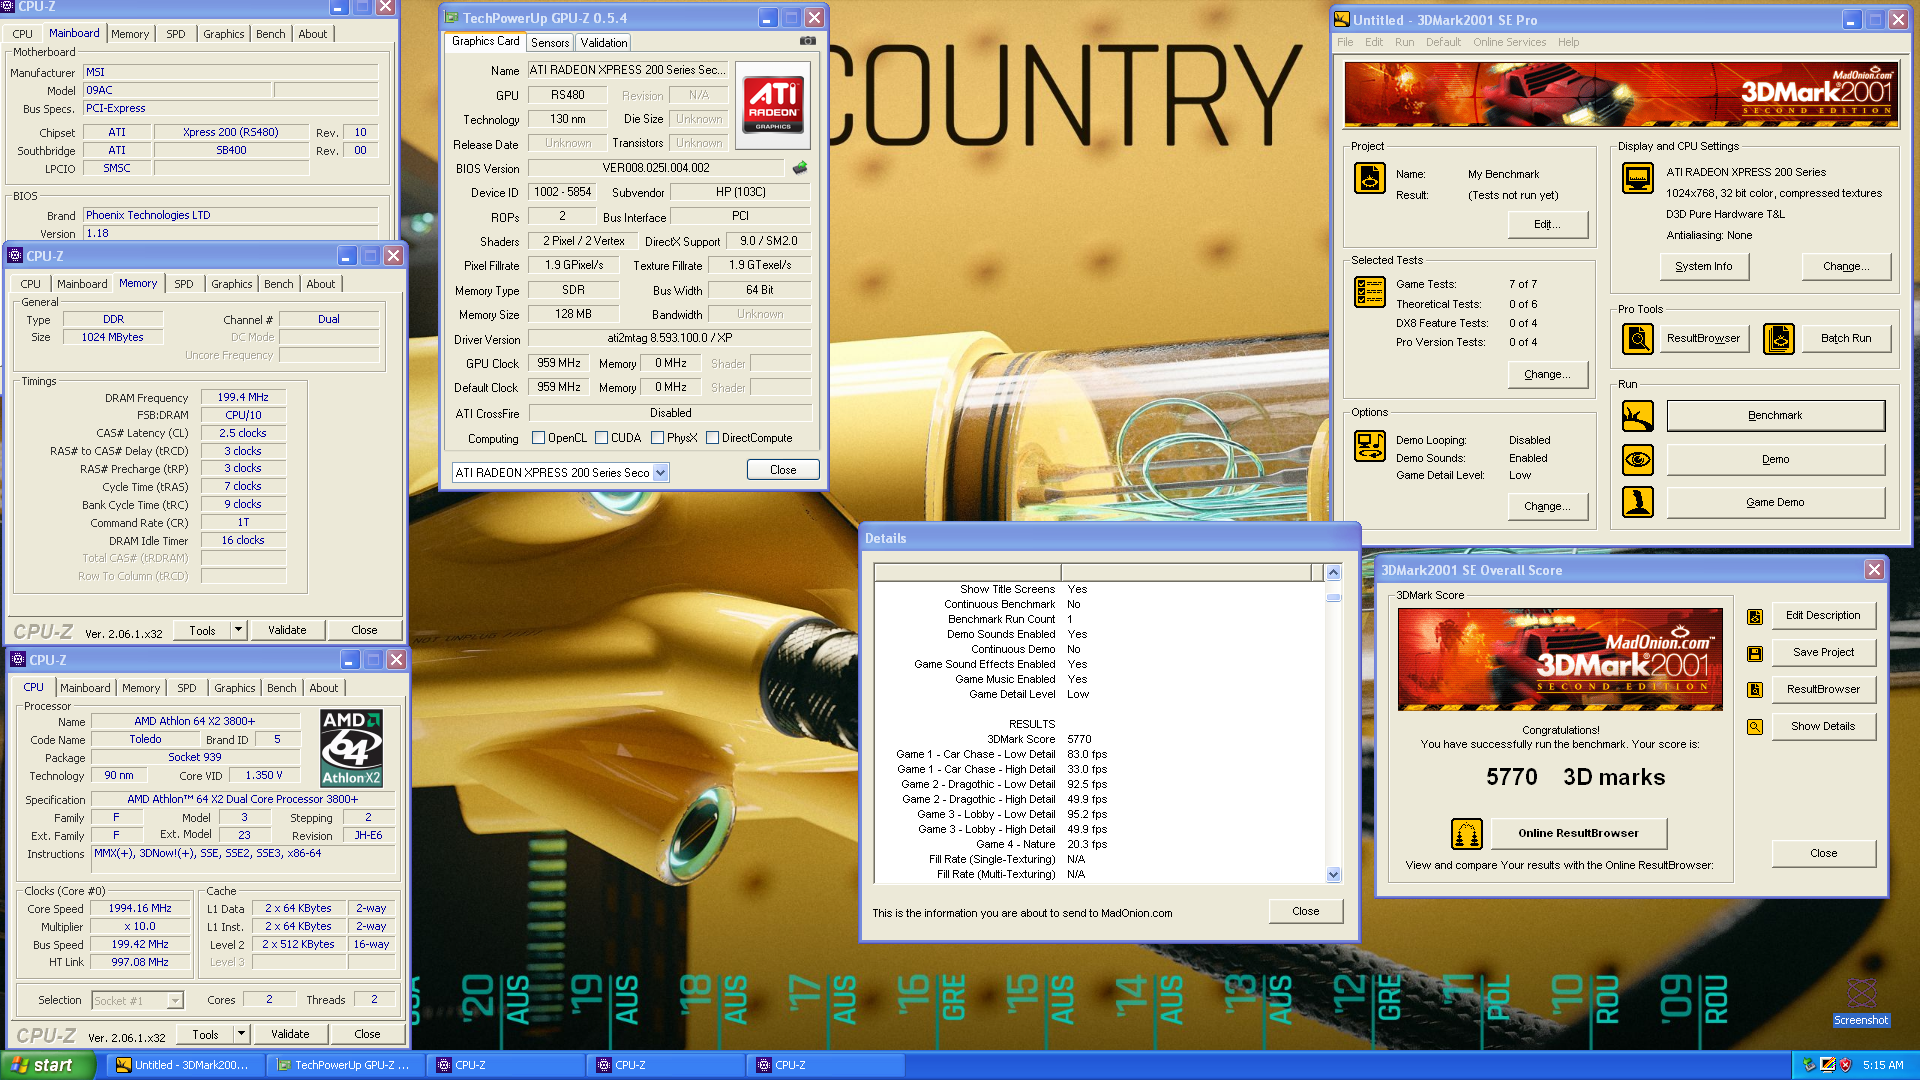The height and width of the screenshot is (1080, 1920).
Task: Click the GPU Clock 959 MHz field
Action: coord(559,363)
